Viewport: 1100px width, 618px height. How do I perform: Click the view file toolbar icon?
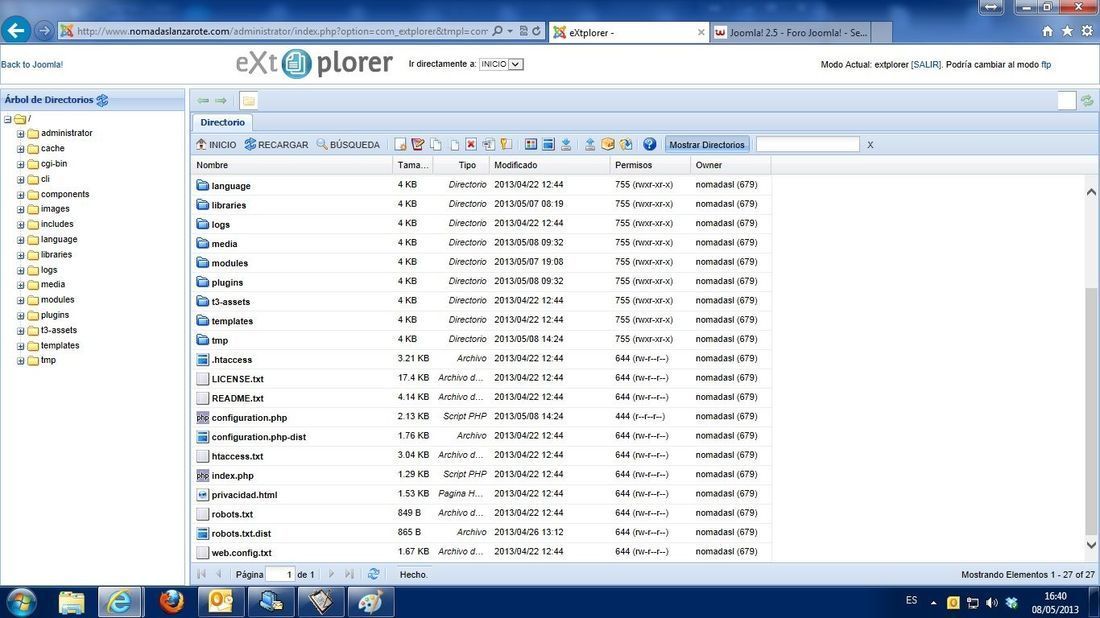[531, 145]
